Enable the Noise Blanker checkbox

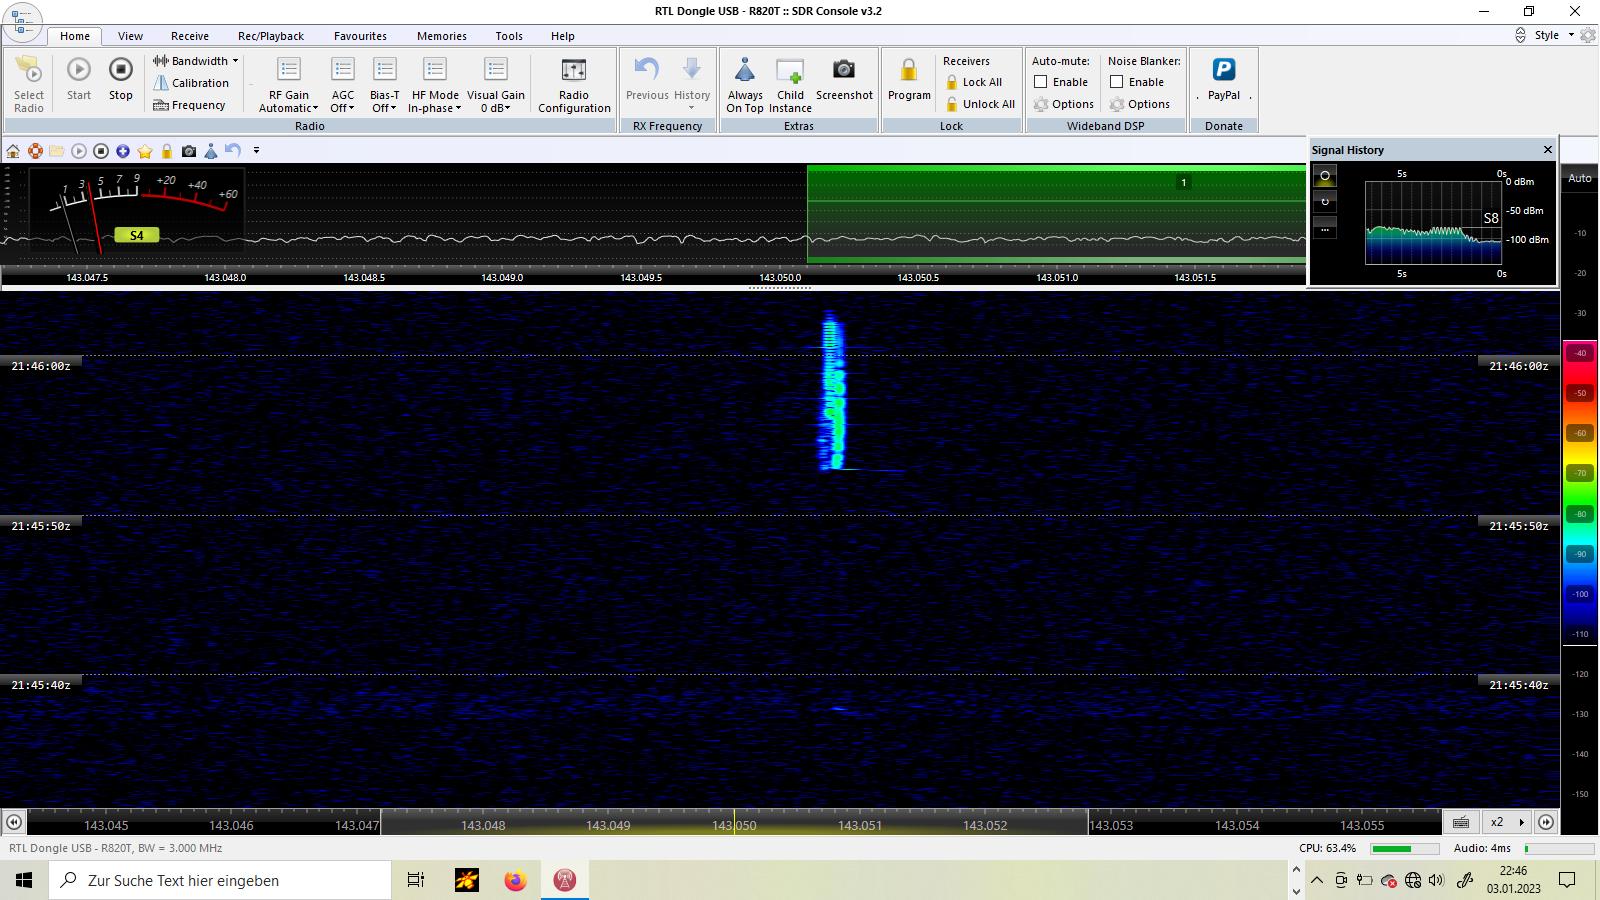[x=1117, y=82]
